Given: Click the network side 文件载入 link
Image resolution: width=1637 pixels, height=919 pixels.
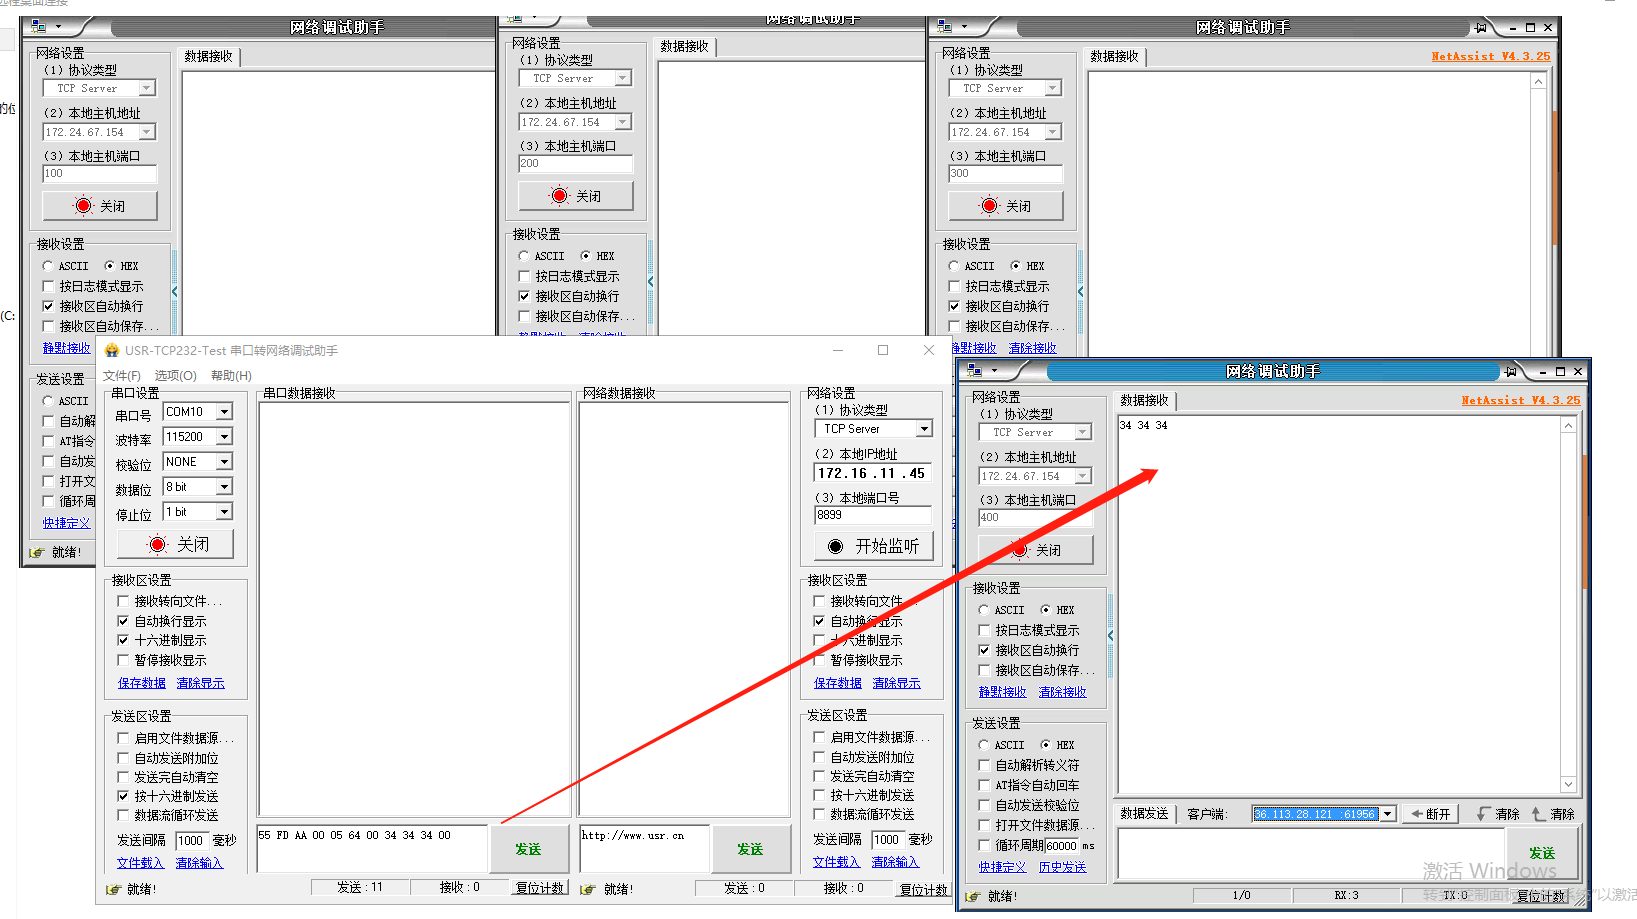Looking at the screenshot, I should coord(837,862).
